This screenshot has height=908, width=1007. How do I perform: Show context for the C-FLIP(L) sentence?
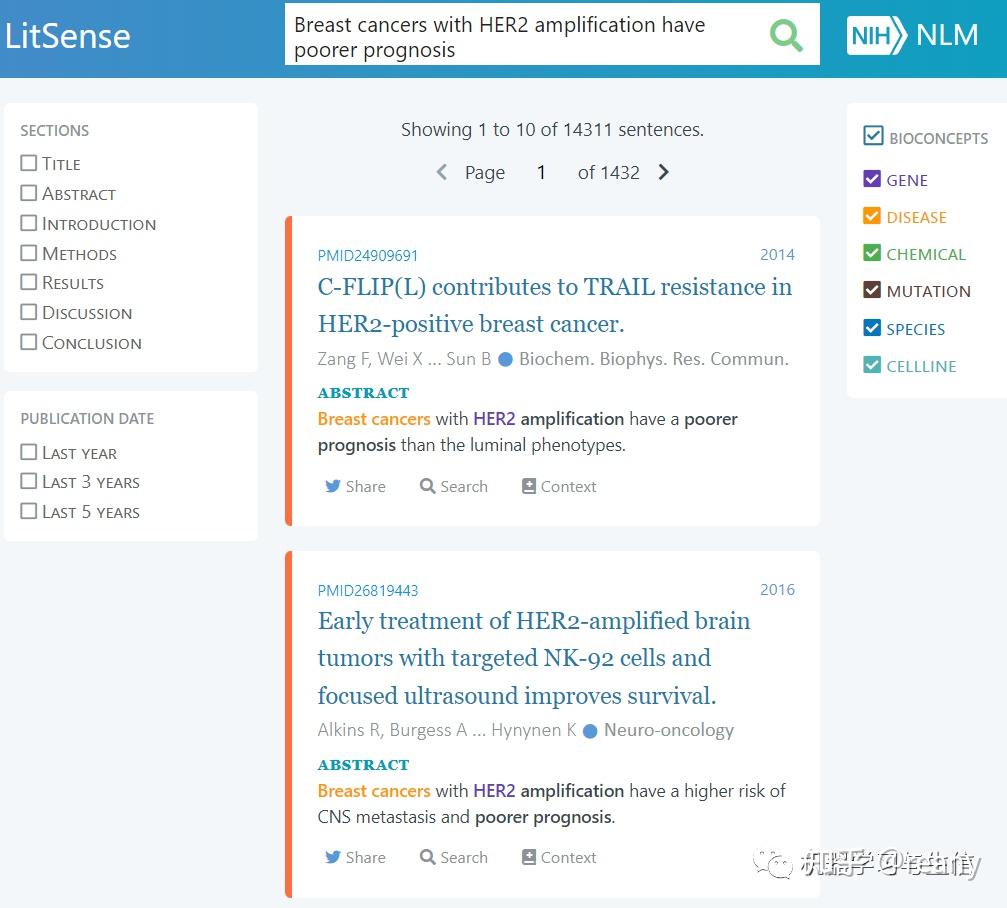tap(558, 486)
